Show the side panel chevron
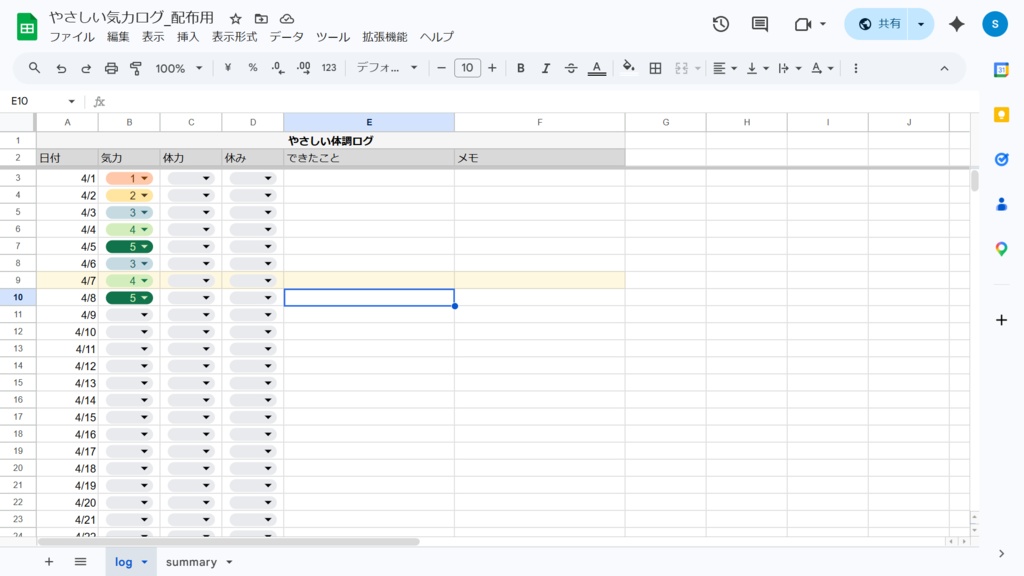The image size is (1024, 576). (1001, 554)
